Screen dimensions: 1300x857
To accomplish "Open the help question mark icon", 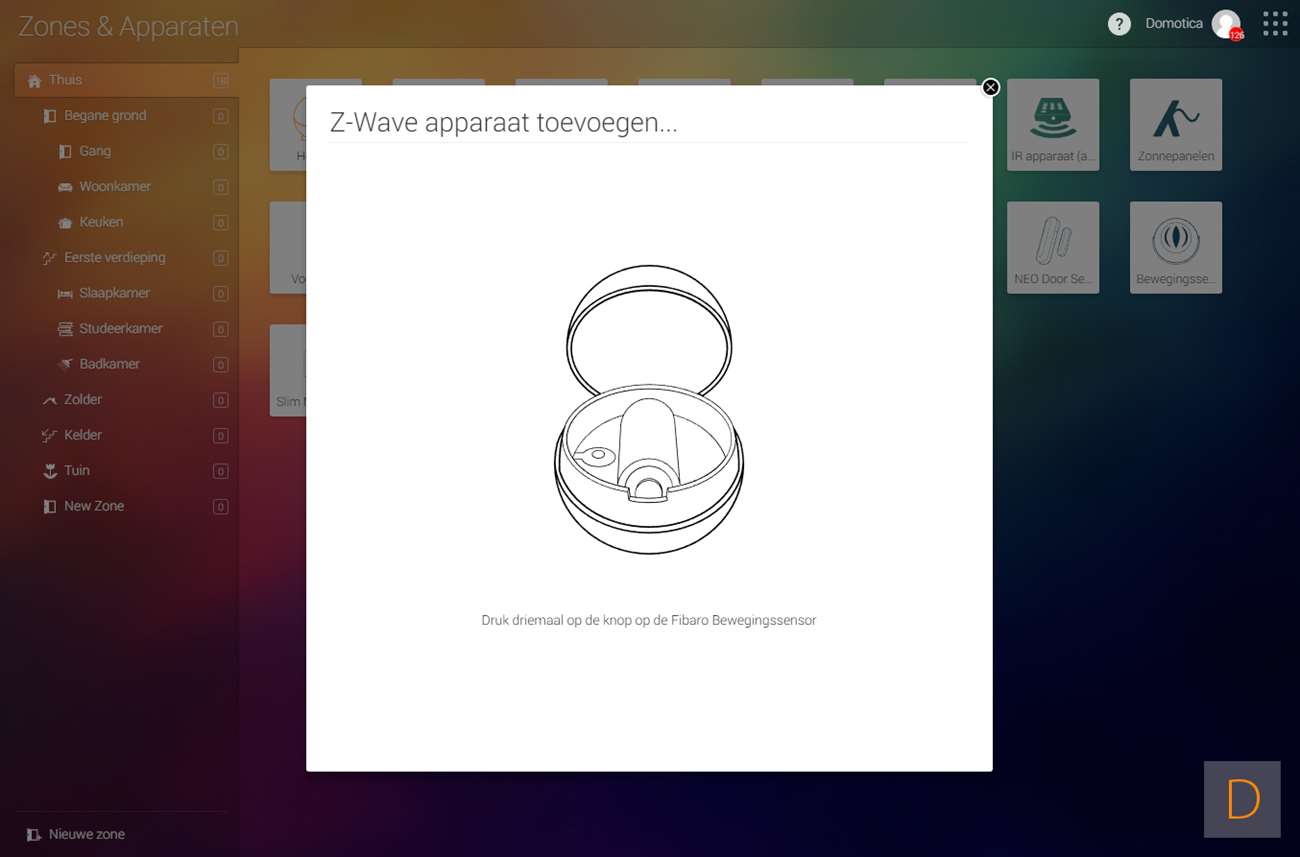I will [1119, 24].
